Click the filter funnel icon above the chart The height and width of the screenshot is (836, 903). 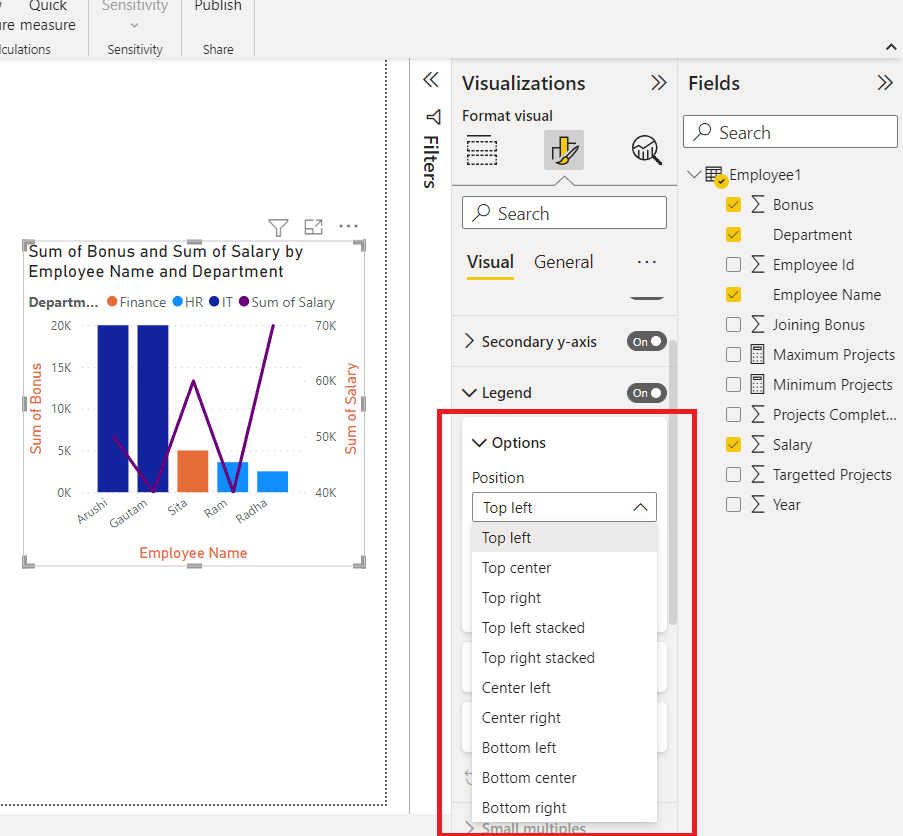(x=278, y=227)
